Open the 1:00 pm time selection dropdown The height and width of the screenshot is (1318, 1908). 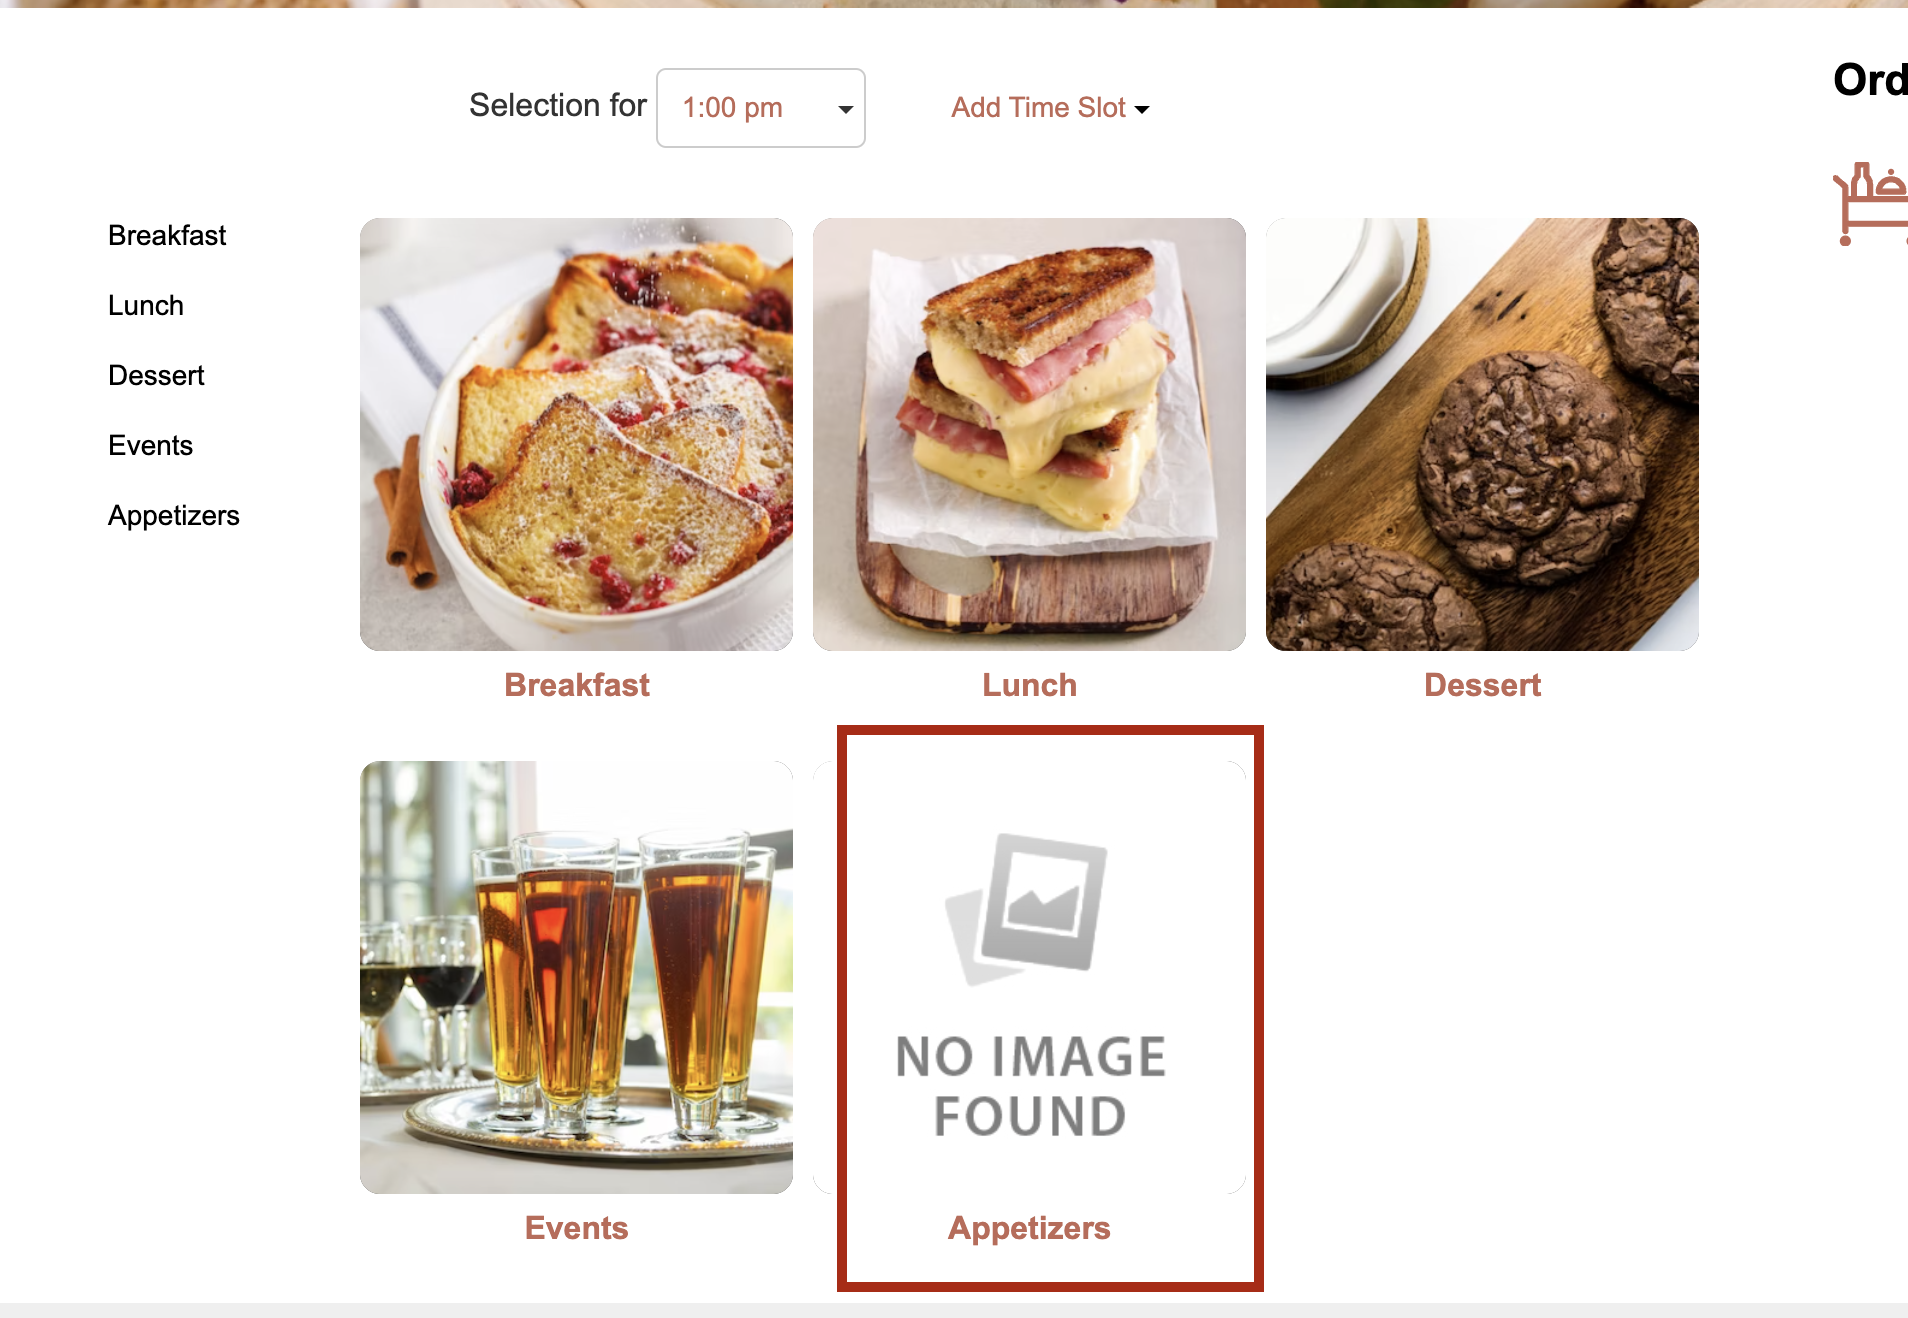tap(761, 108)
